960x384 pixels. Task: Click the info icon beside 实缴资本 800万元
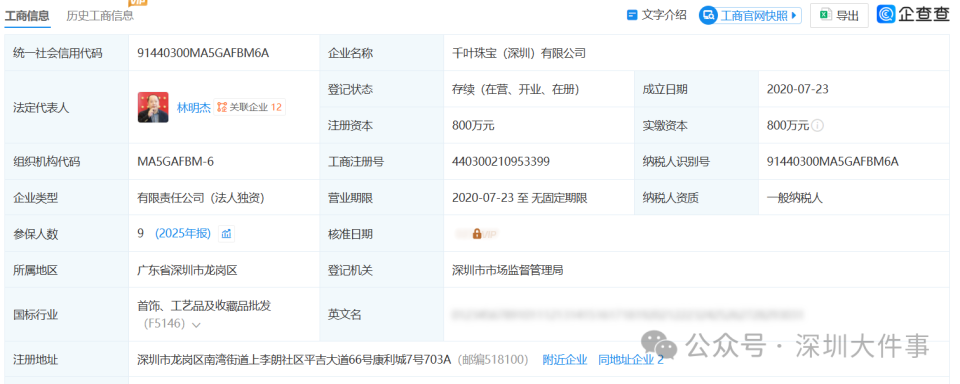point(817,126)
